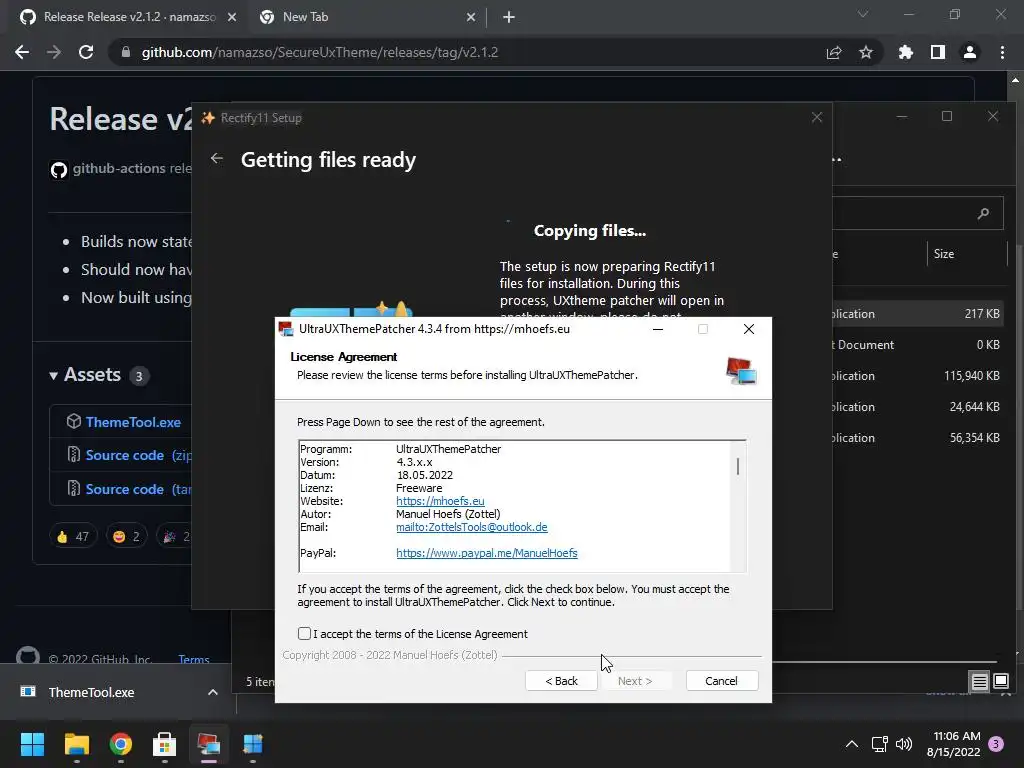Bookmark this page with the star icon
This screenshot has width=1024, height=768.
coord(866,52)
